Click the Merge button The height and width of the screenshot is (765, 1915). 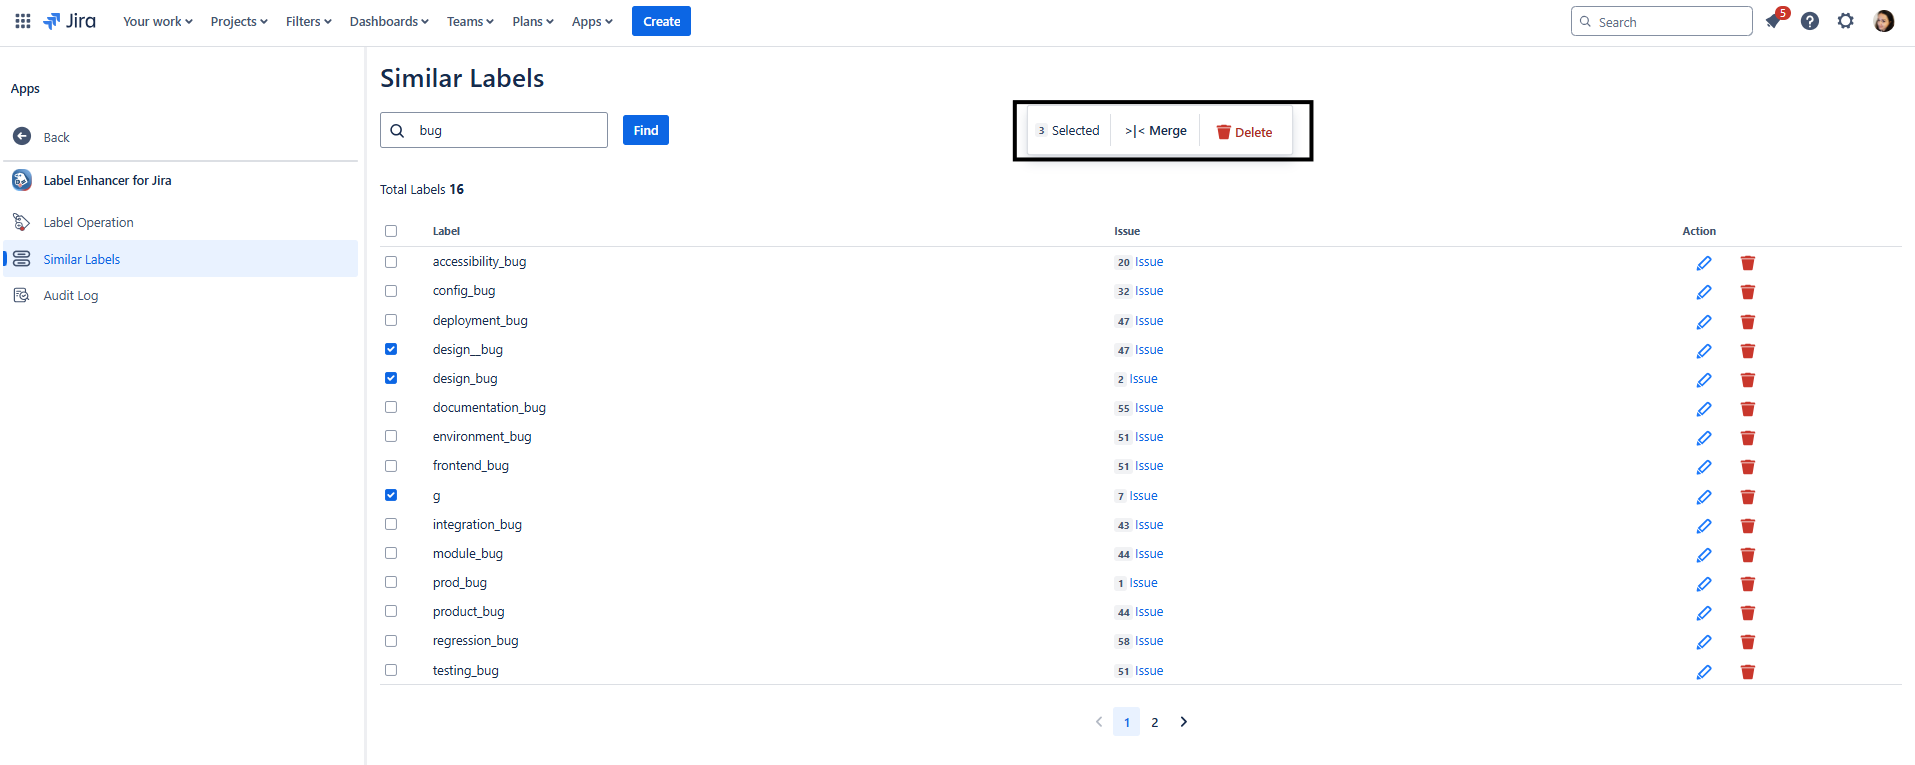click(x=1156, y=131)
